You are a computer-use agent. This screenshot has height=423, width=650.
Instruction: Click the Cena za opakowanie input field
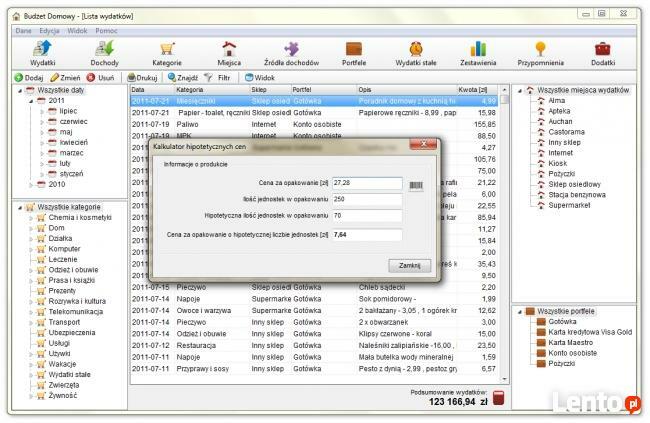(366, 183)
